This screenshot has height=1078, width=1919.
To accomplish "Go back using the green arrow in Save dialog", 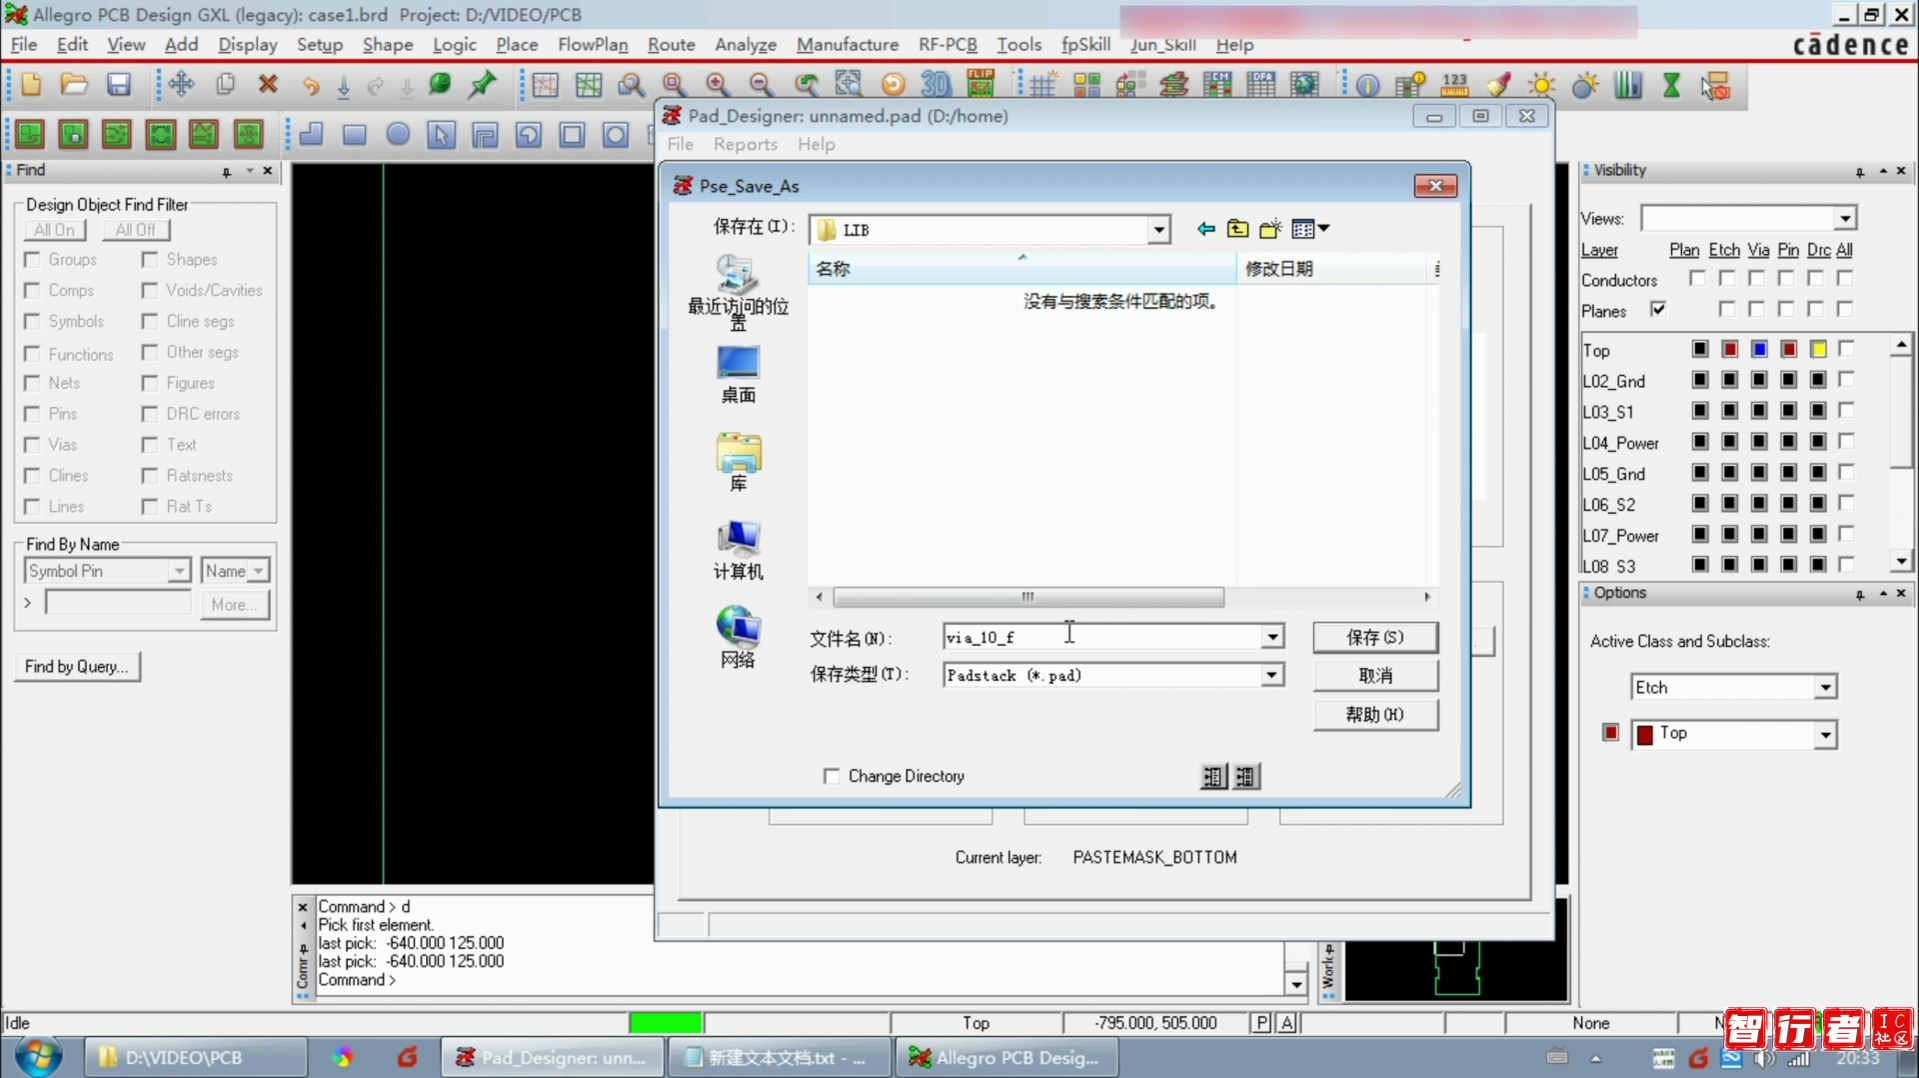I will click(x=1206, y=229).
